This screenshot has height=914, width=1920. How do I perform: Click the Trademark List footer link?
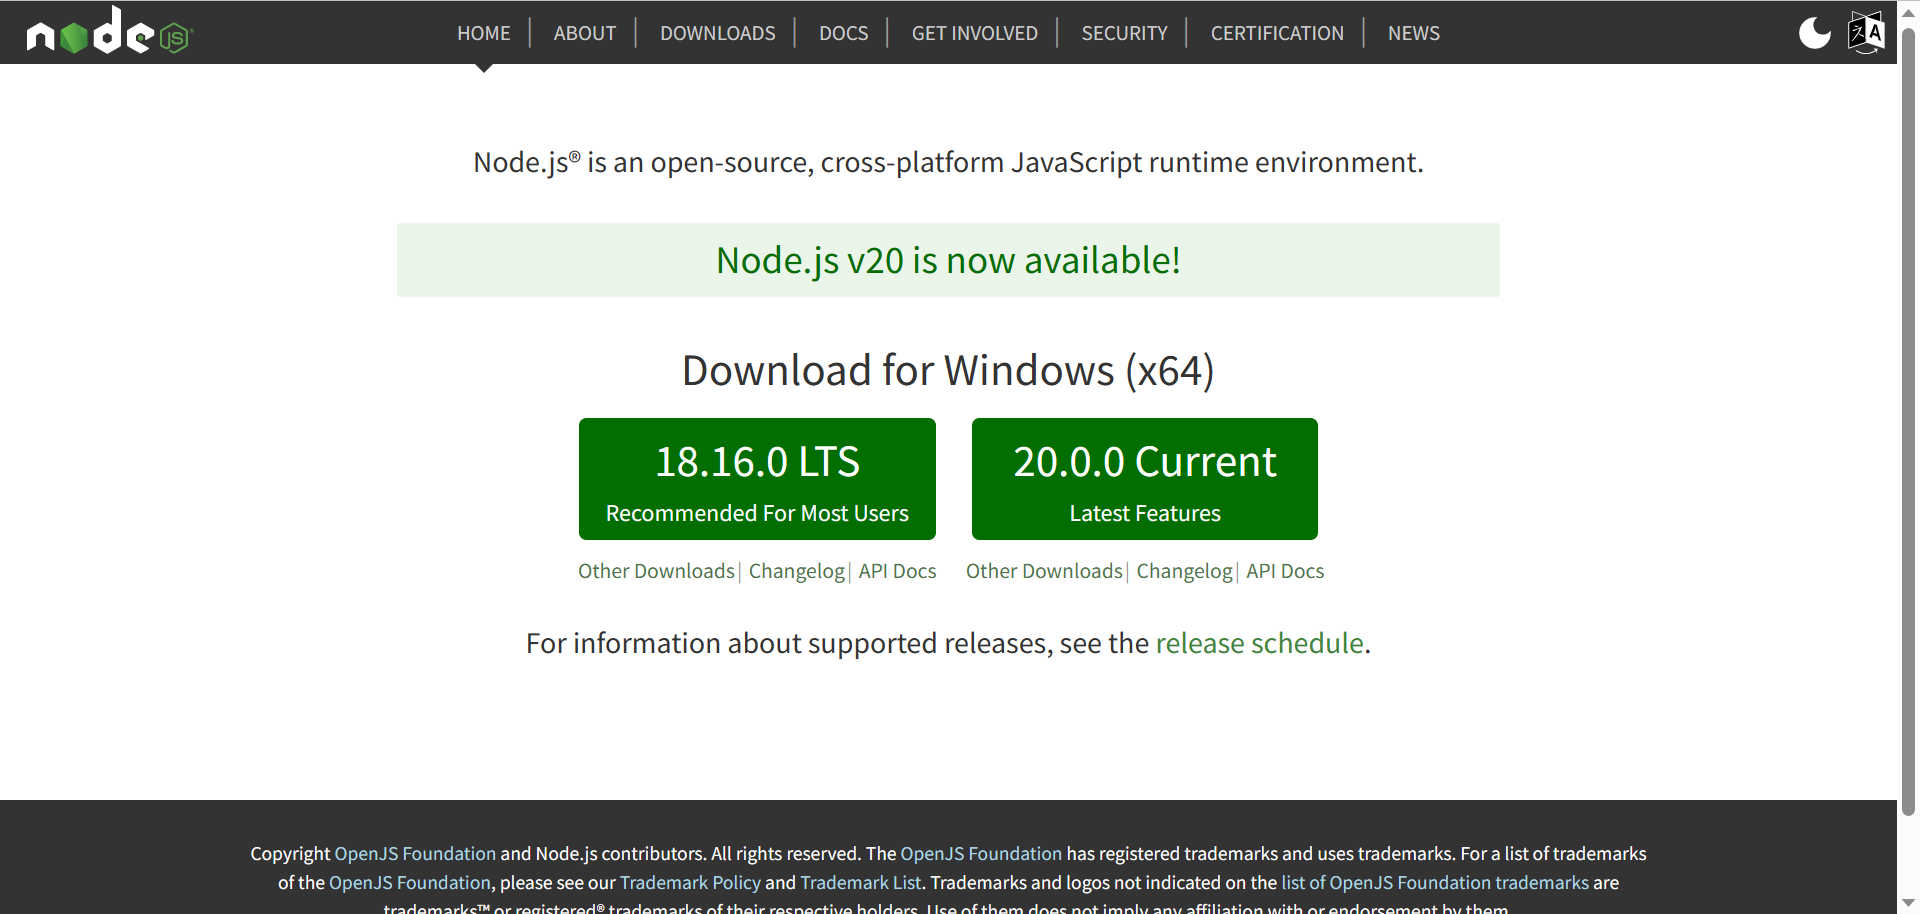click(860, 882)
